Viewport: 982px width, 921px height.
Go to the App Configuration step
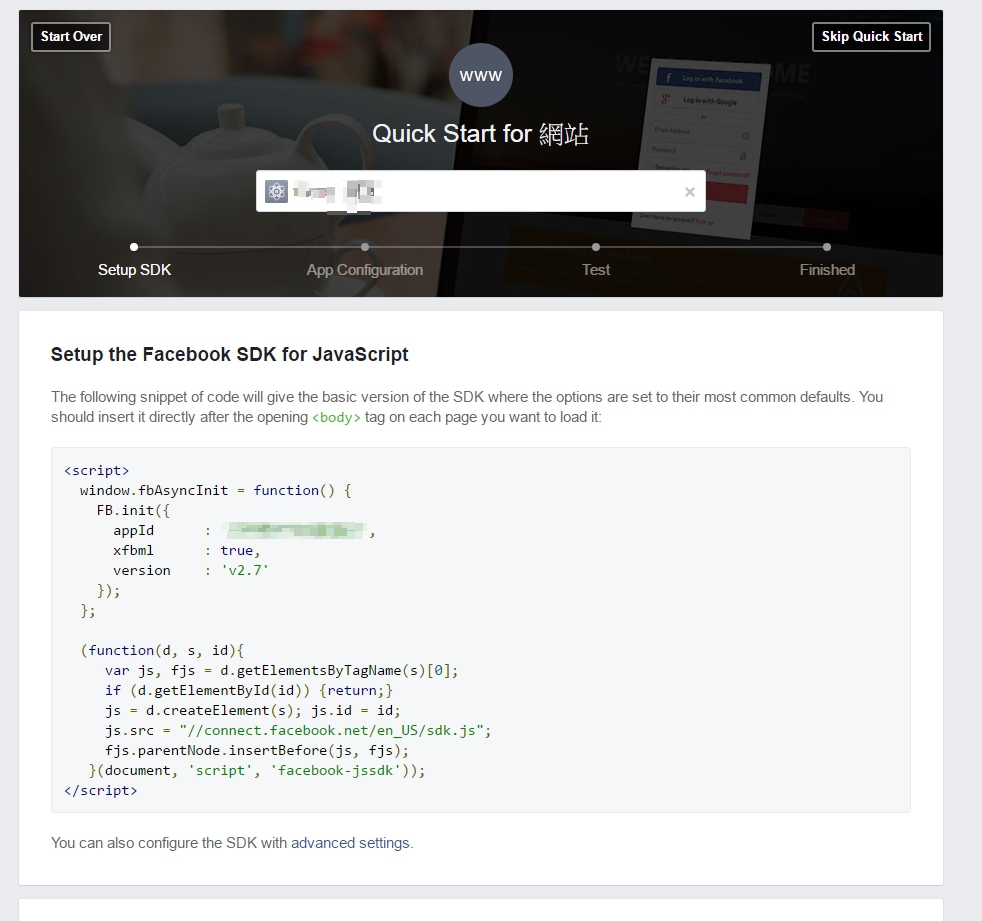(x=364, y=270)
